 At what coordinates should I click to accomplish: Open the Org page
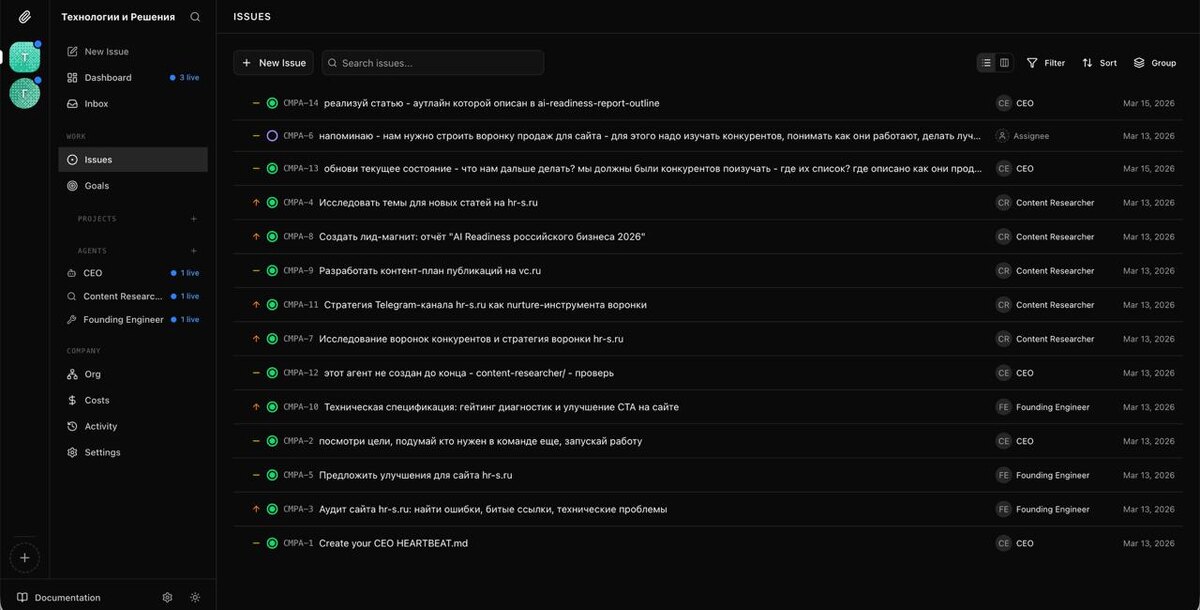click(133, 374)
